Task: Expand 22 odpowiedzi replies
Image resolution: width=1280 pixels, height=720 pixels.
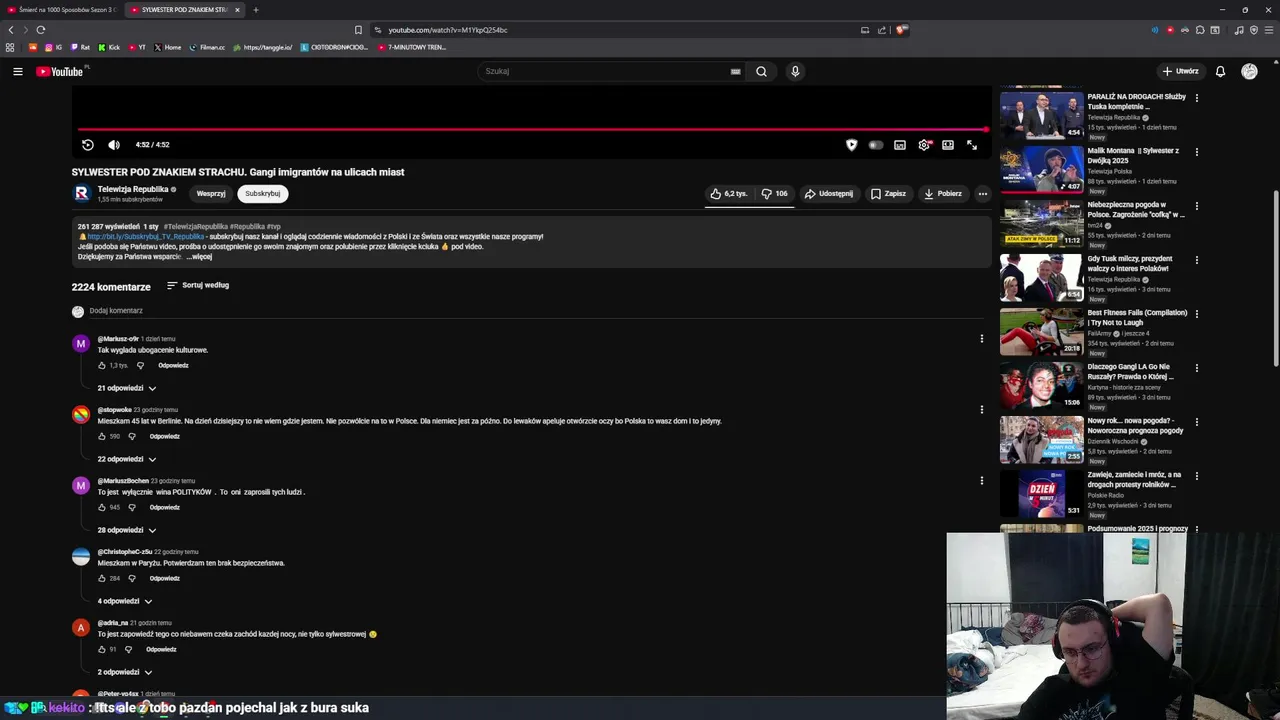Action: 126,459
